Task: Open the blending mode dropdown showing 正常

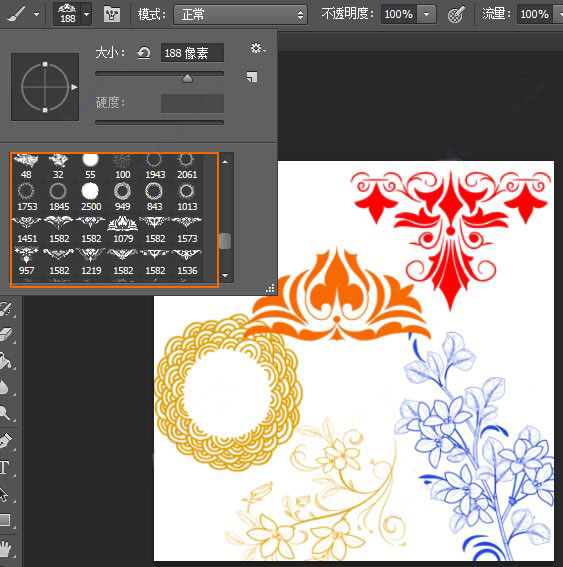Action: click(240, 14)
